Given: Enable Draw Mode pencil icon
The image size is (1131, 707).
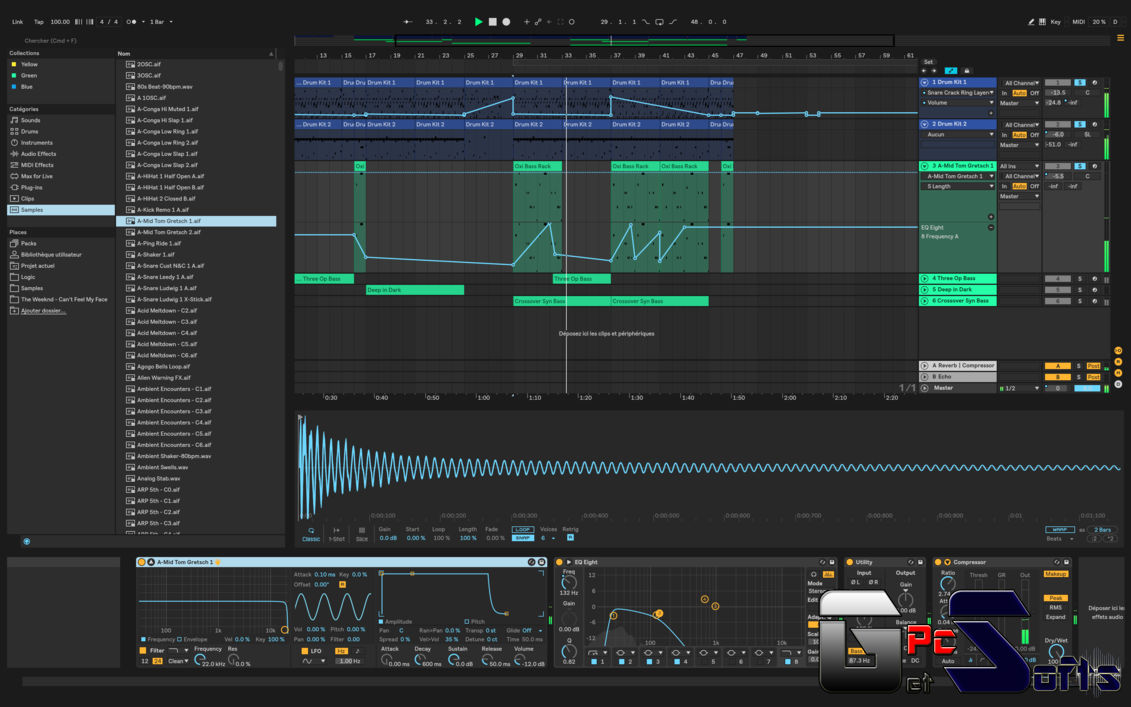Looking at the screenshot, I should pos(1031,22).
